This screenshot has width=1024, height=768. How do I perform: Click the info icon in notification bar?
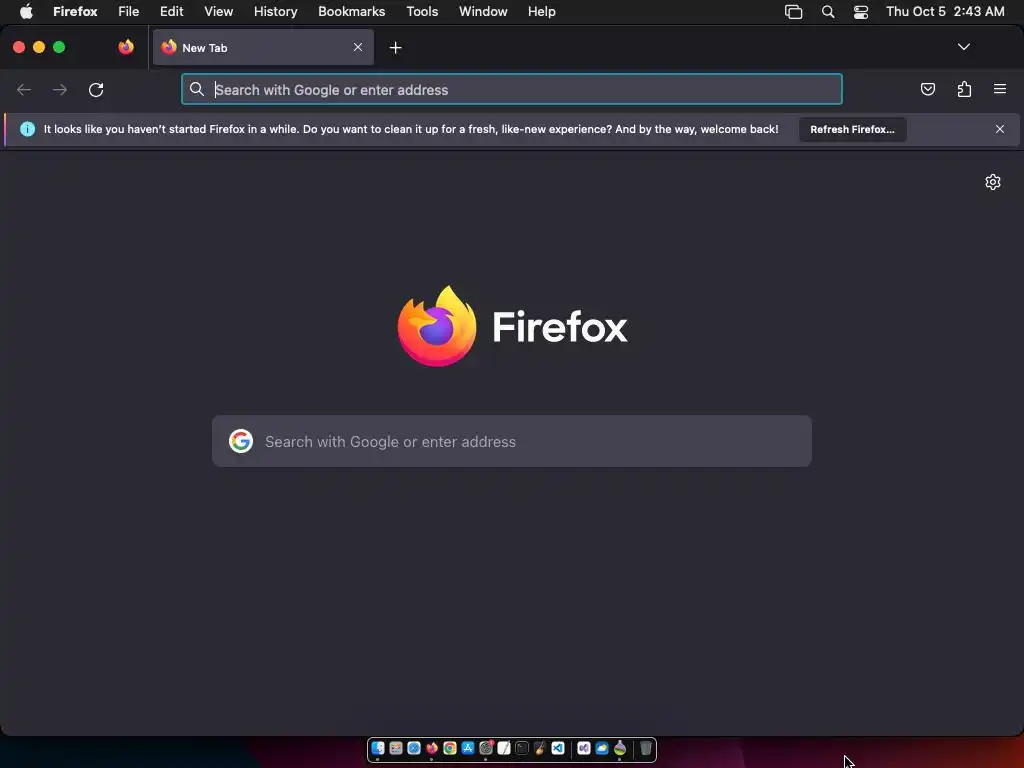pos(27,129)
